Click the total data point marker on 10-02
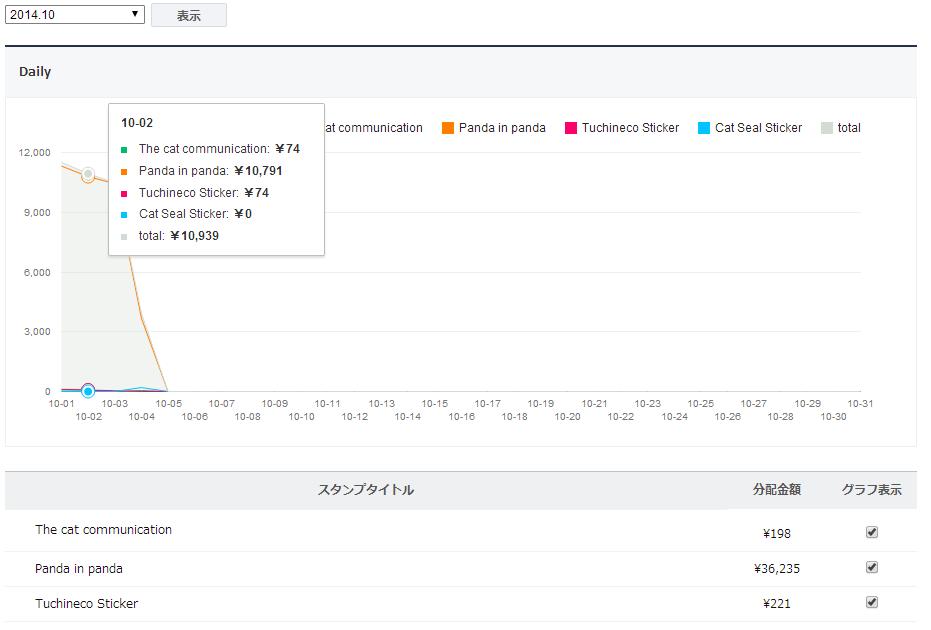The width and height of the screenshot is (931, 630). coord(88,174)
